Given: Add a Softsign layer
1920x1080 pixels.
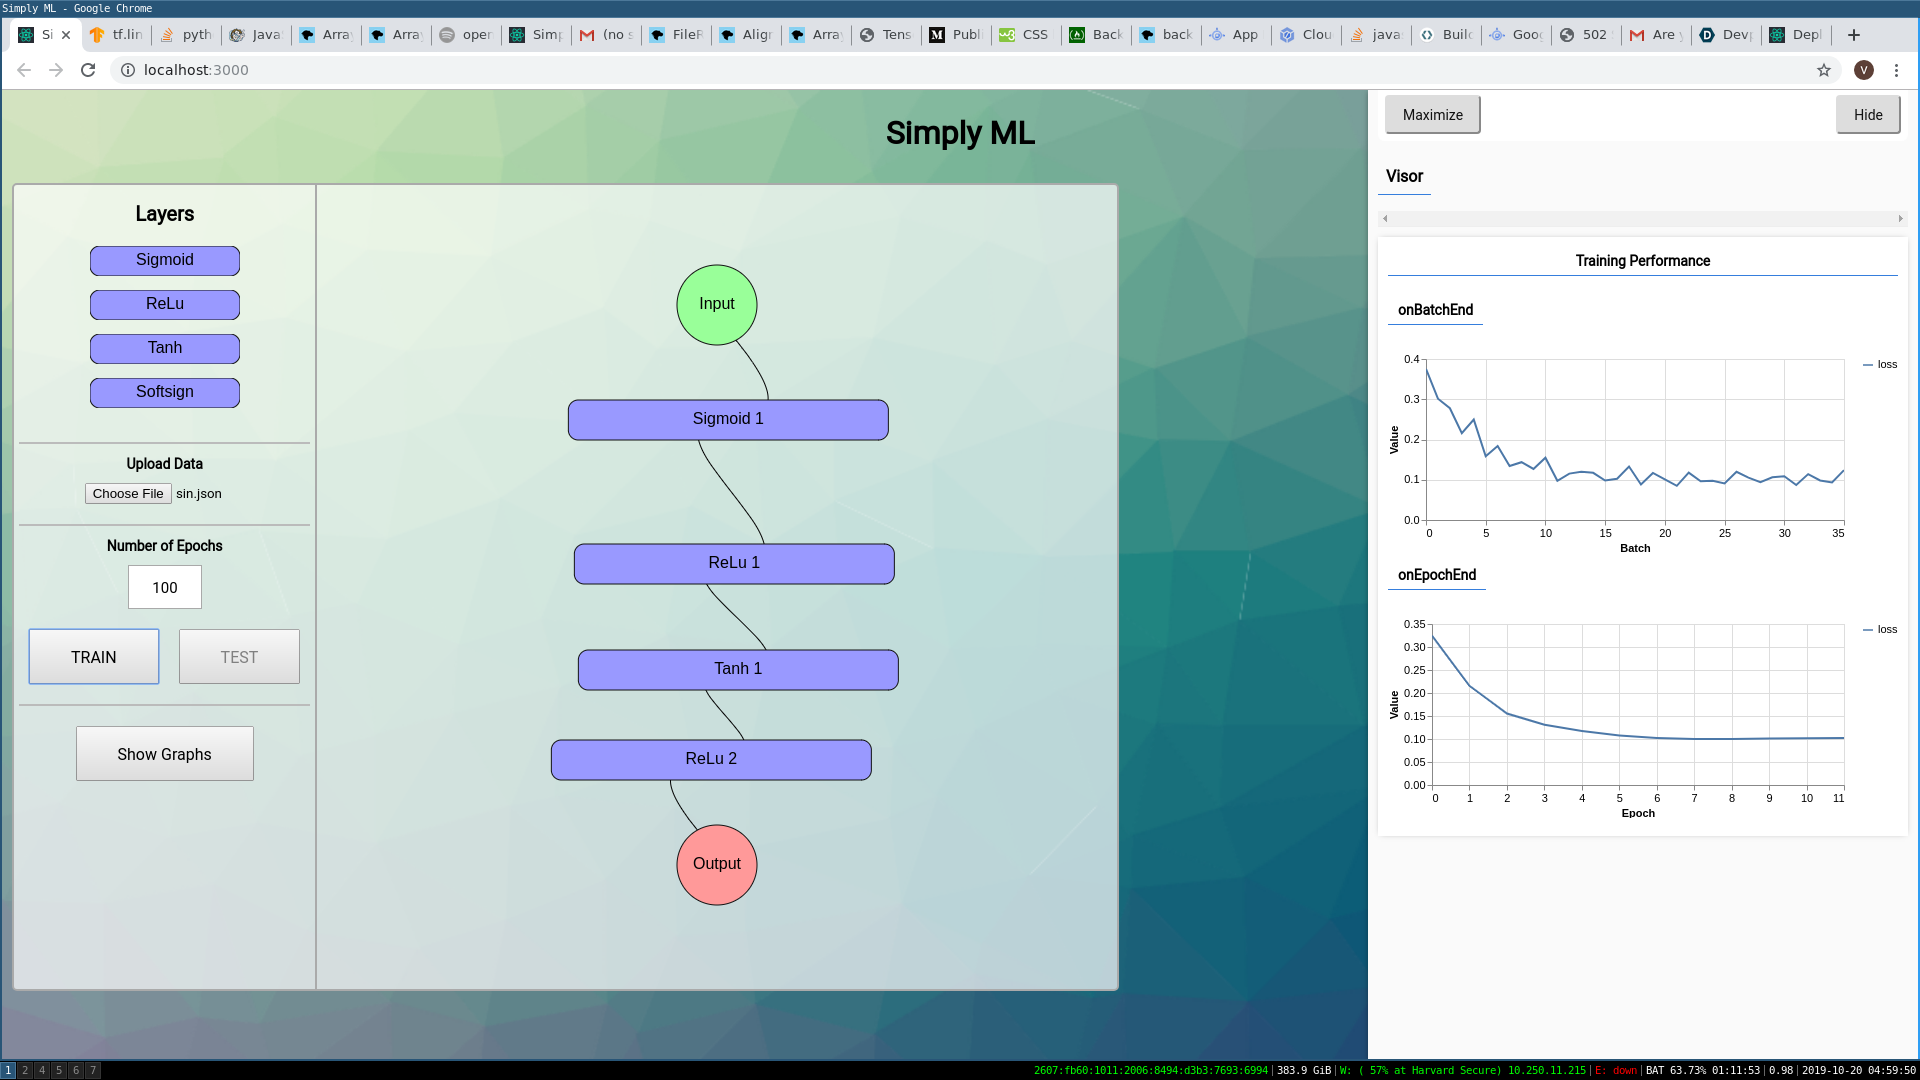Looking at the screenshot, I should point(165,392).
